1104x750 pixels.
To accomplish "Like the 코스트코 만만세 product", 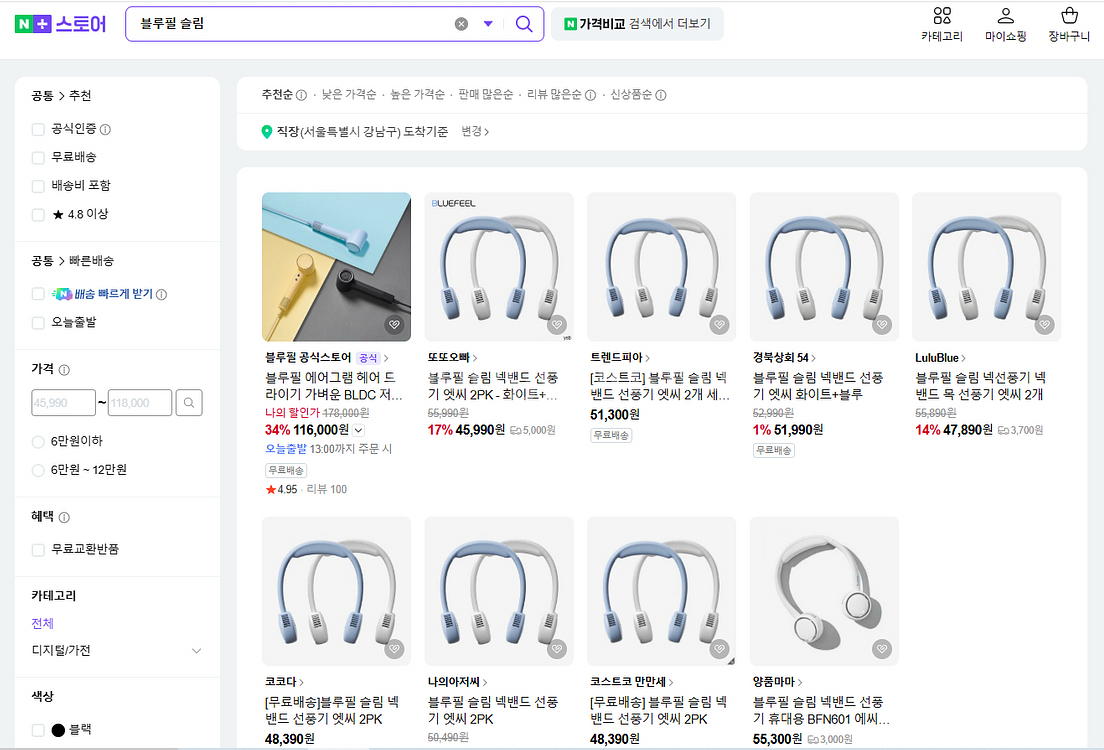I will (719, 649).
